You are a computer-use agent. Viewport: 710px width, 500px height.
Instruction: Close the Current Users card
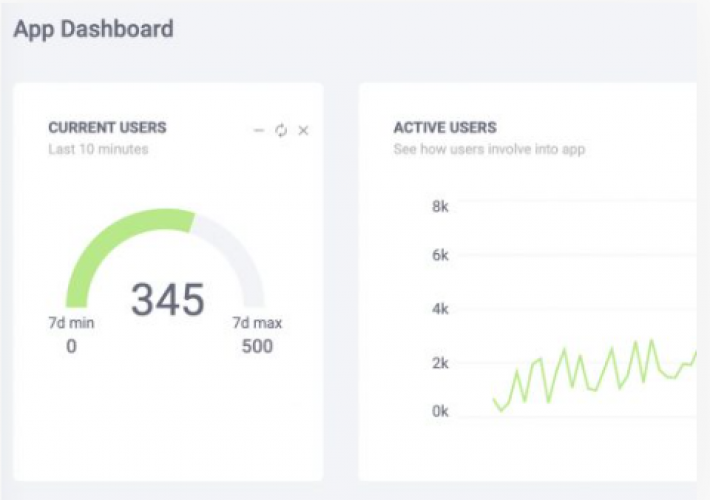click(304, 131)
